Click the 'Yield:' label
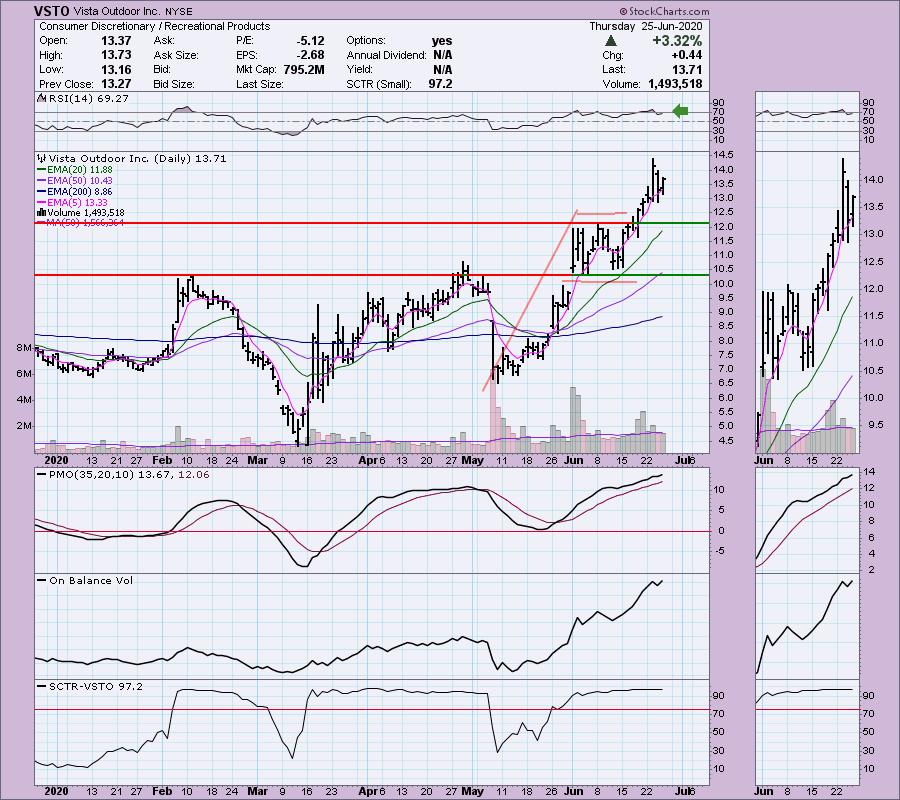The width and height of the screenshot is (900, 800). click(x=359, y=69)
